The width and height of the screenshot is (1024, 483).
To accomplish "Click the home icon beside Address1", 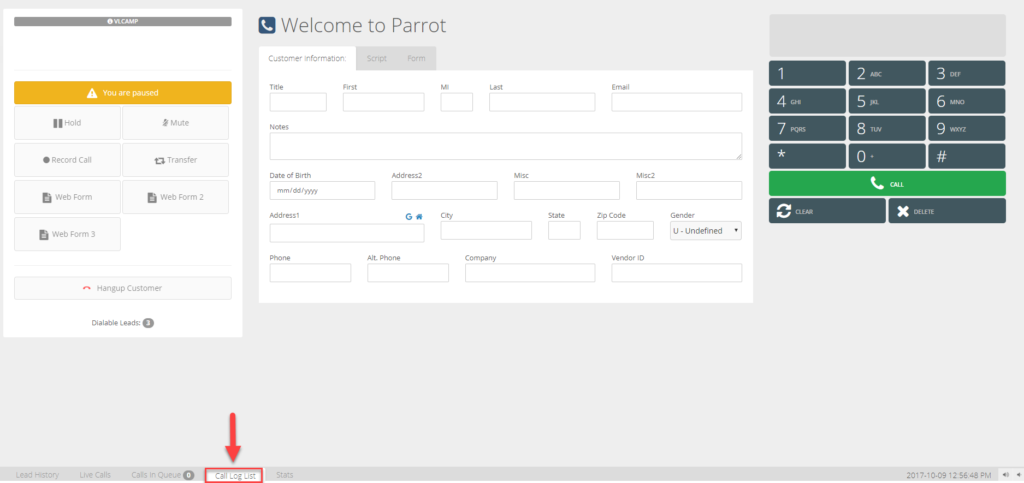I will click(x=419, y=217).
